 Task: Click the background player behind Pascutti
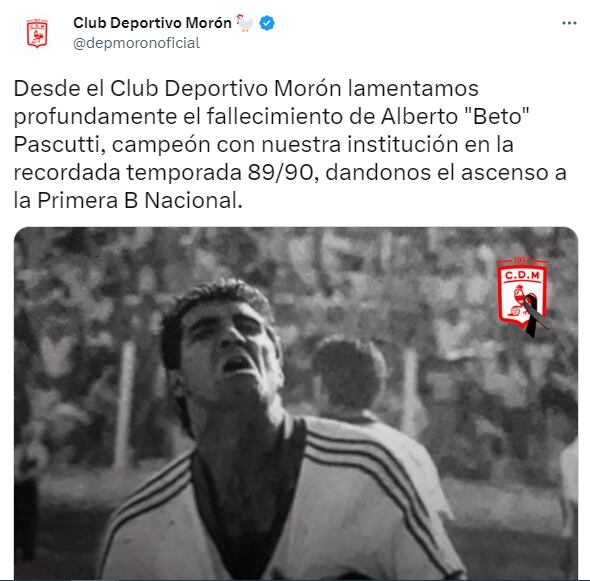350,380
